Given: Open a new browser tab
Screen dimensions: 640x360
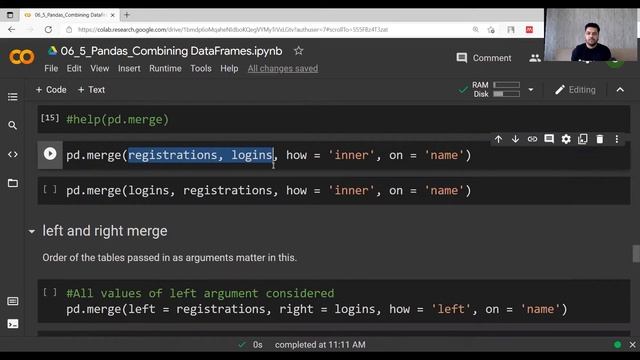Looking at the screenshot, I should tap(127, 15).
